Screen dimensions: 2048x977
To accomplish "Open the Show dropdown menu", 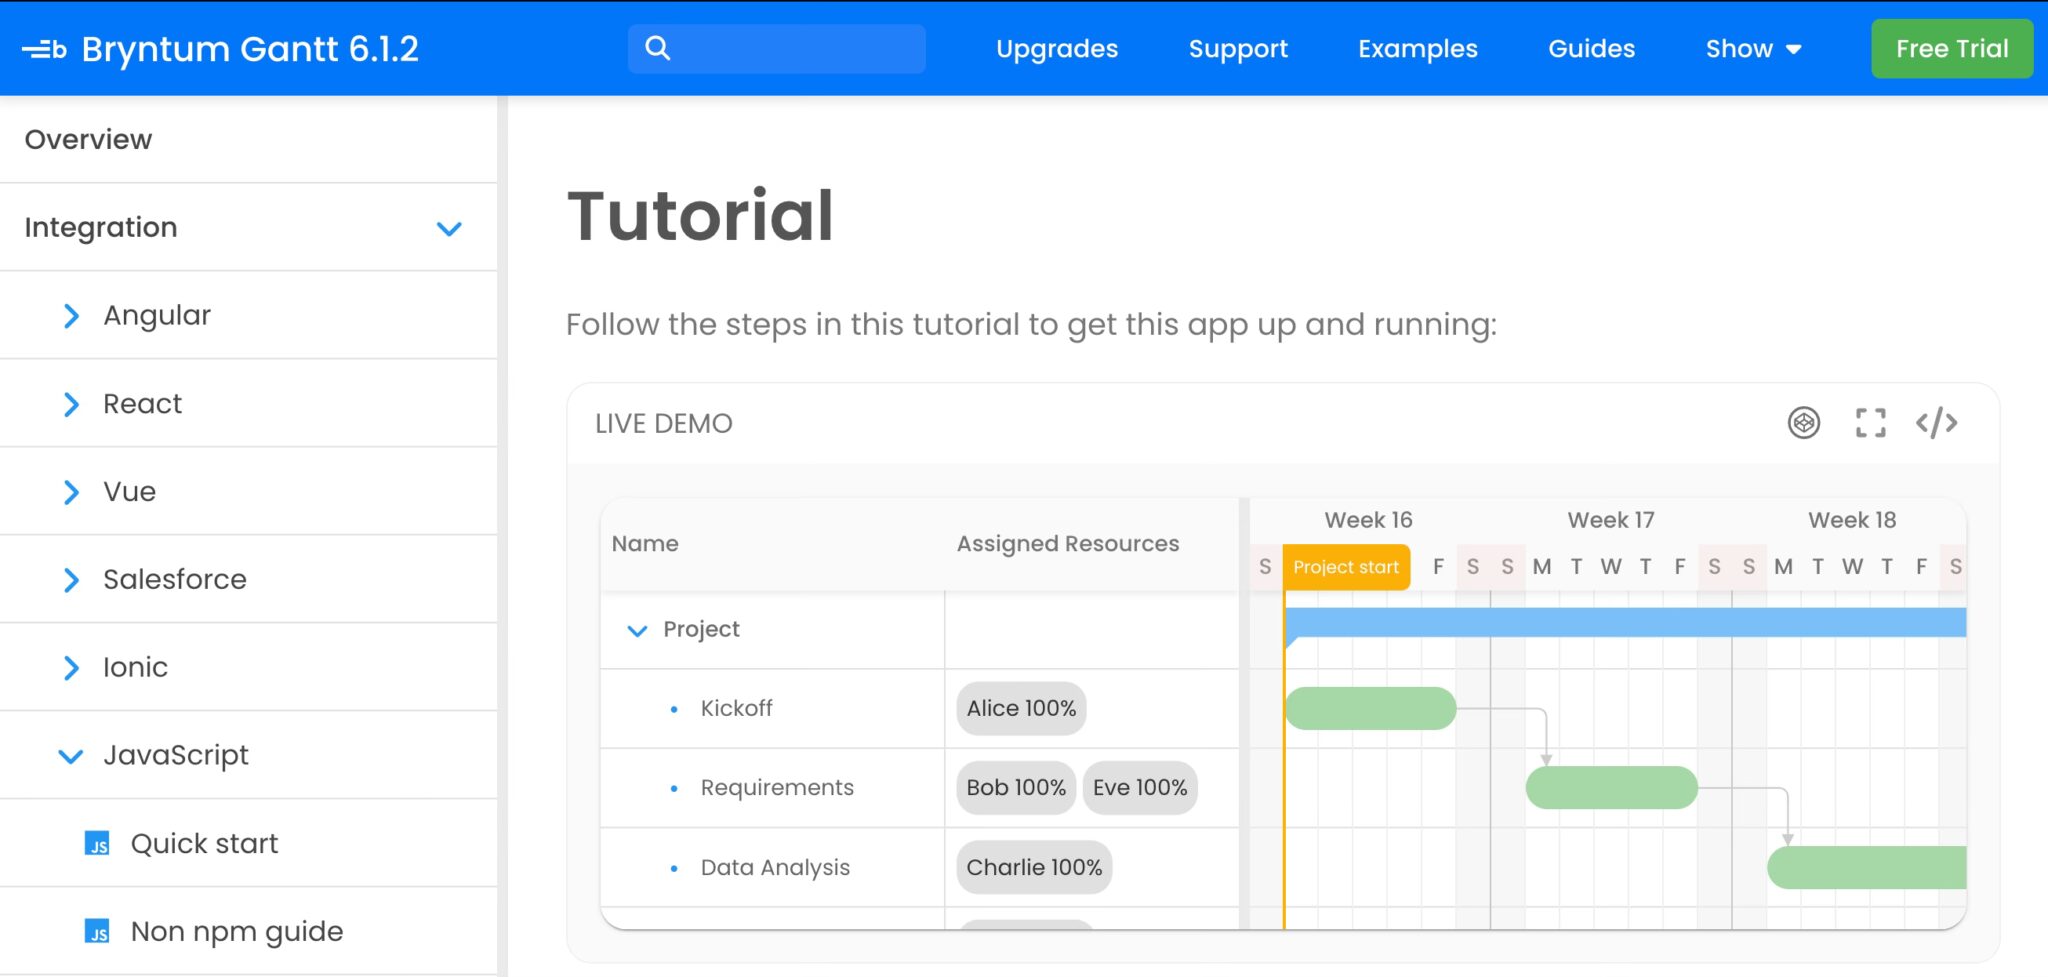I will coord(1753,49).
